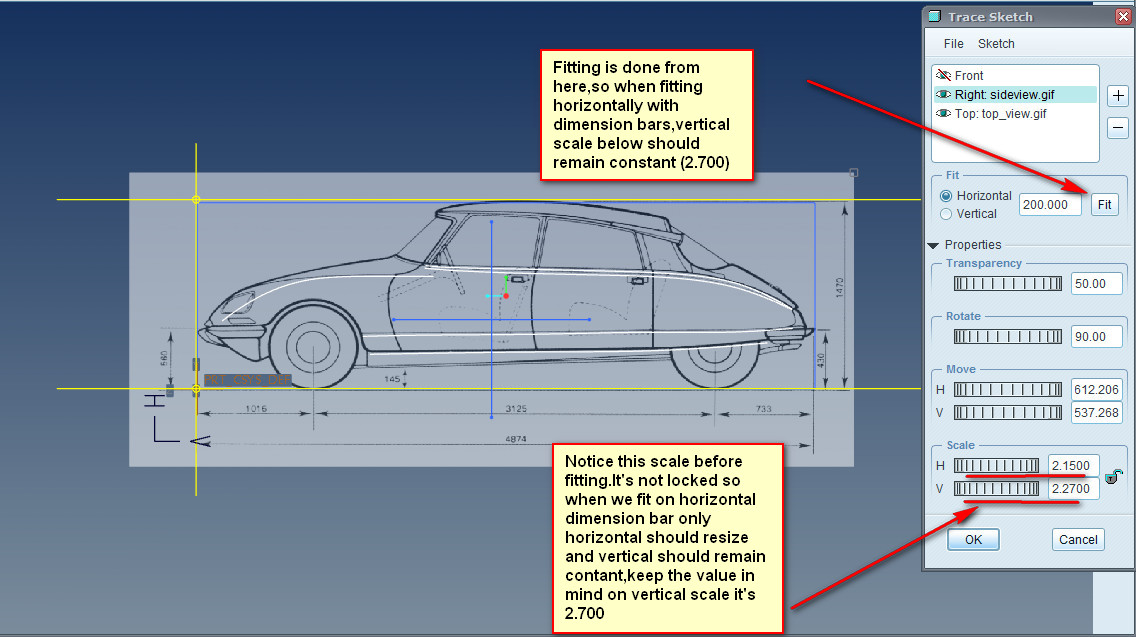Image resolution: width=1136 pixels, height=637 pixels.
Task: Click the upper yellow guide intersection handle
Action: [196, 199]
